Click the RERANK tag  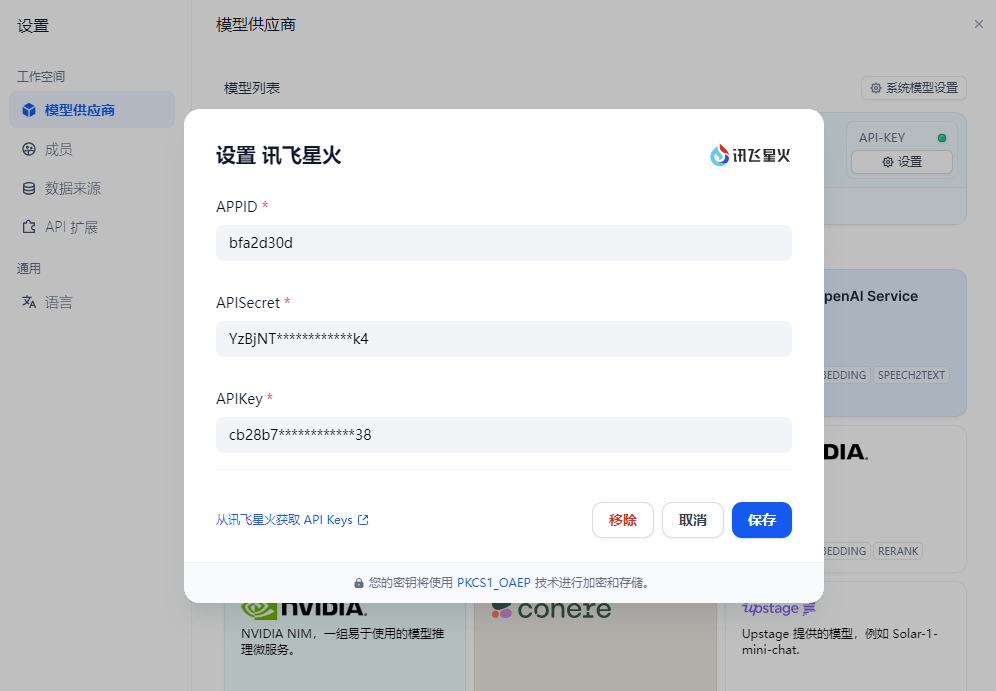[898, 551]
